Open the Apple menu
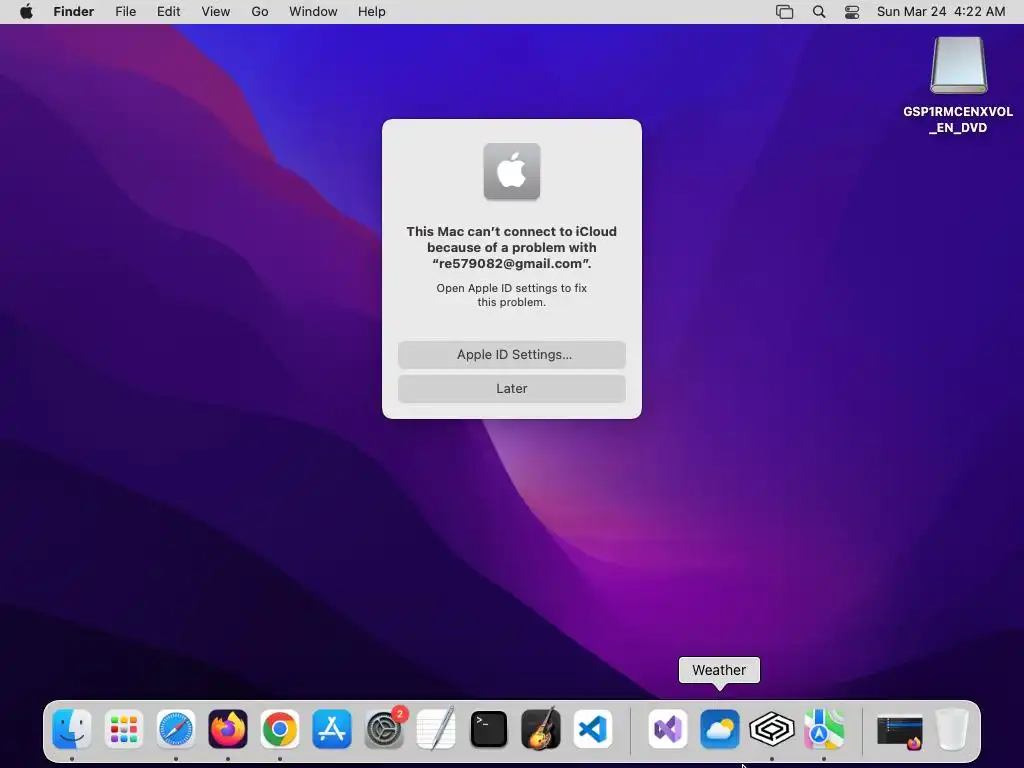This screenshot has height=768, width=1024. 26,12
